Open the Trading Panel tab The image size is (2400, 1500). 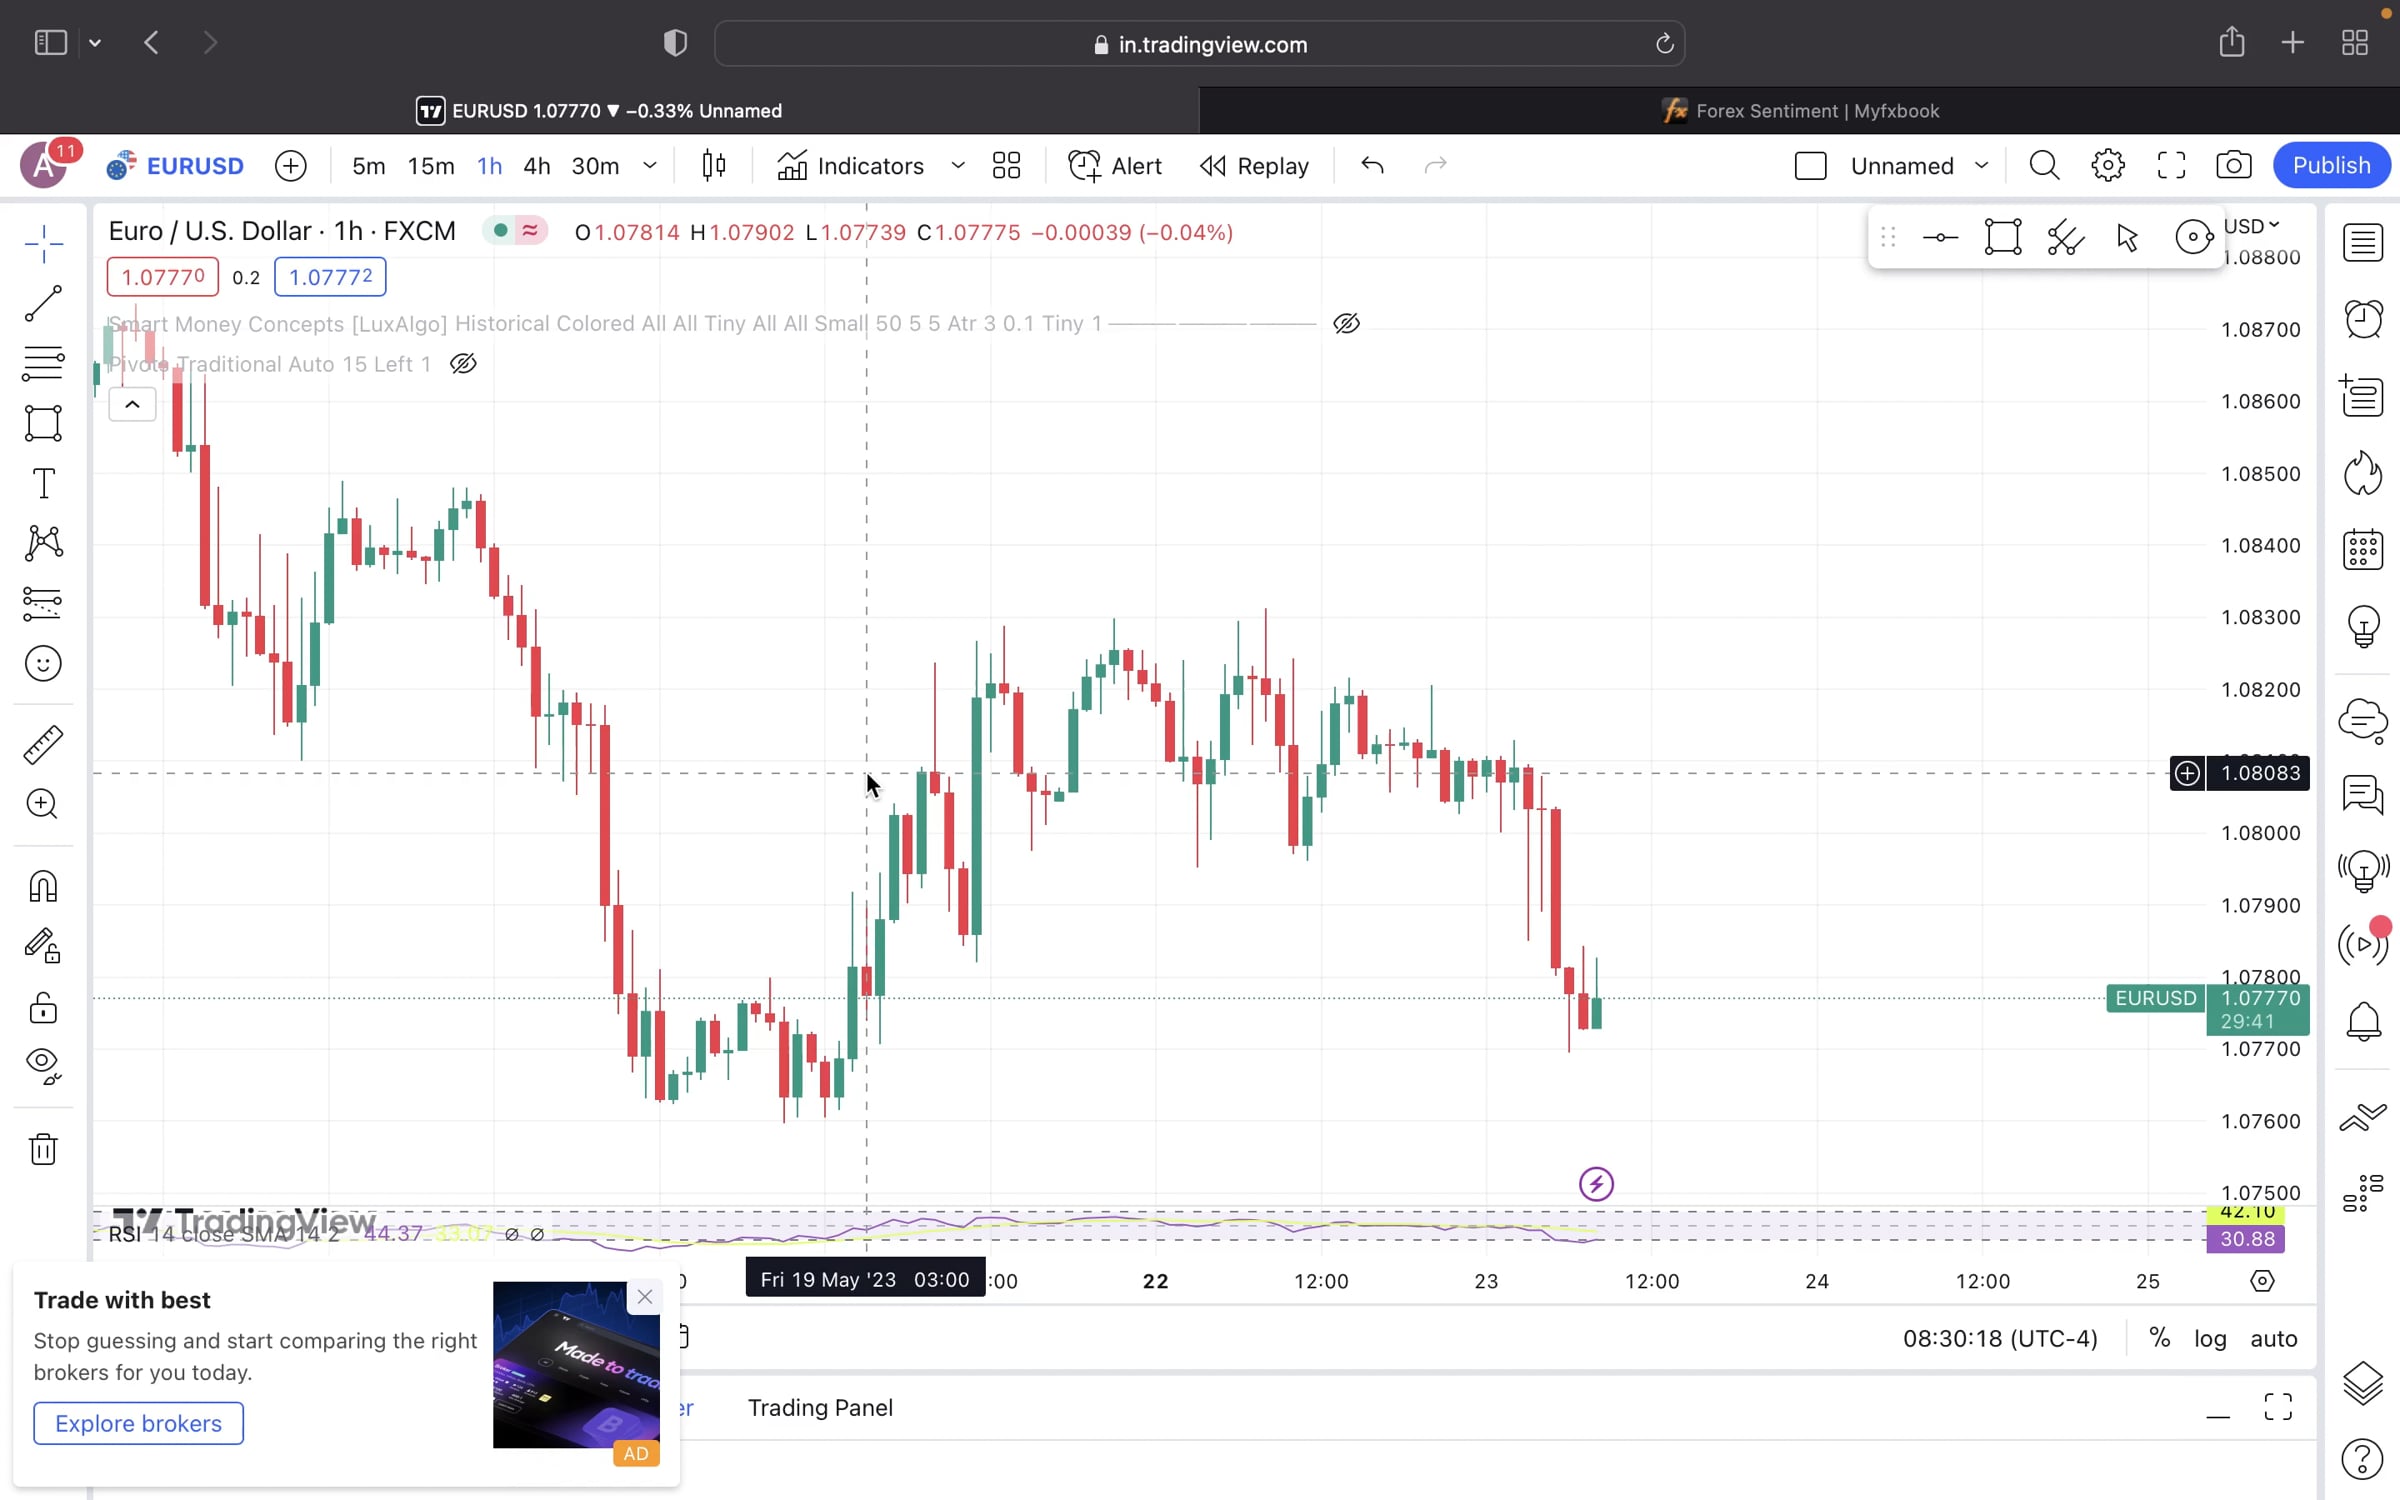point(820,1408)
